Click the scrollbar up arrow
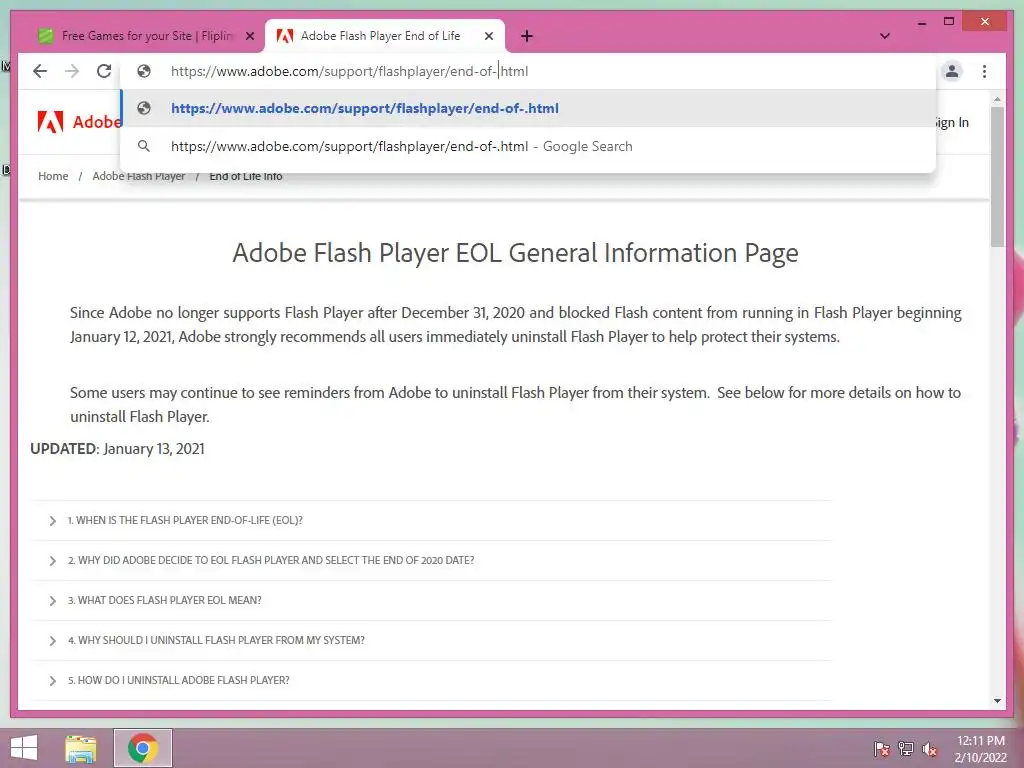The image size is (1024, 768). click(997, 99)
